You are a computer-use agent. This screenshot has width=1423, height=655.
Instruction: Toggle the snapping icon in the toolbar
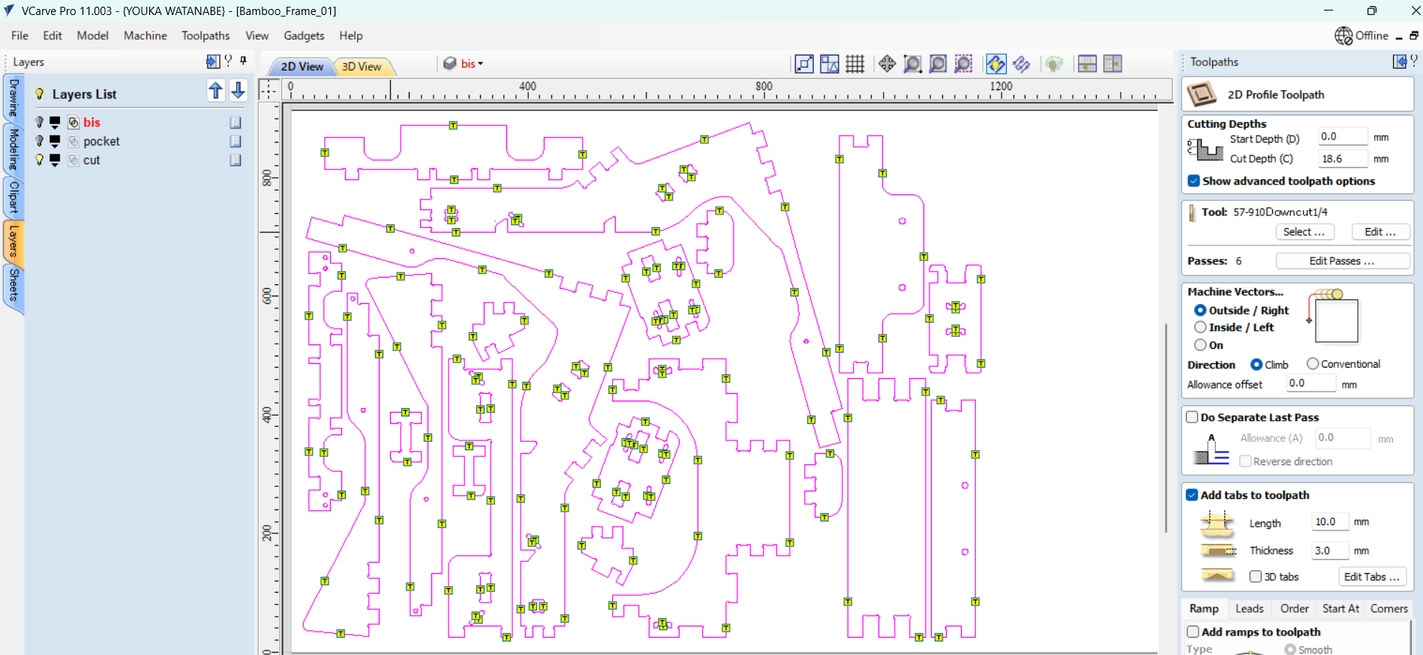pyautogui.click(x=996, y=63)
